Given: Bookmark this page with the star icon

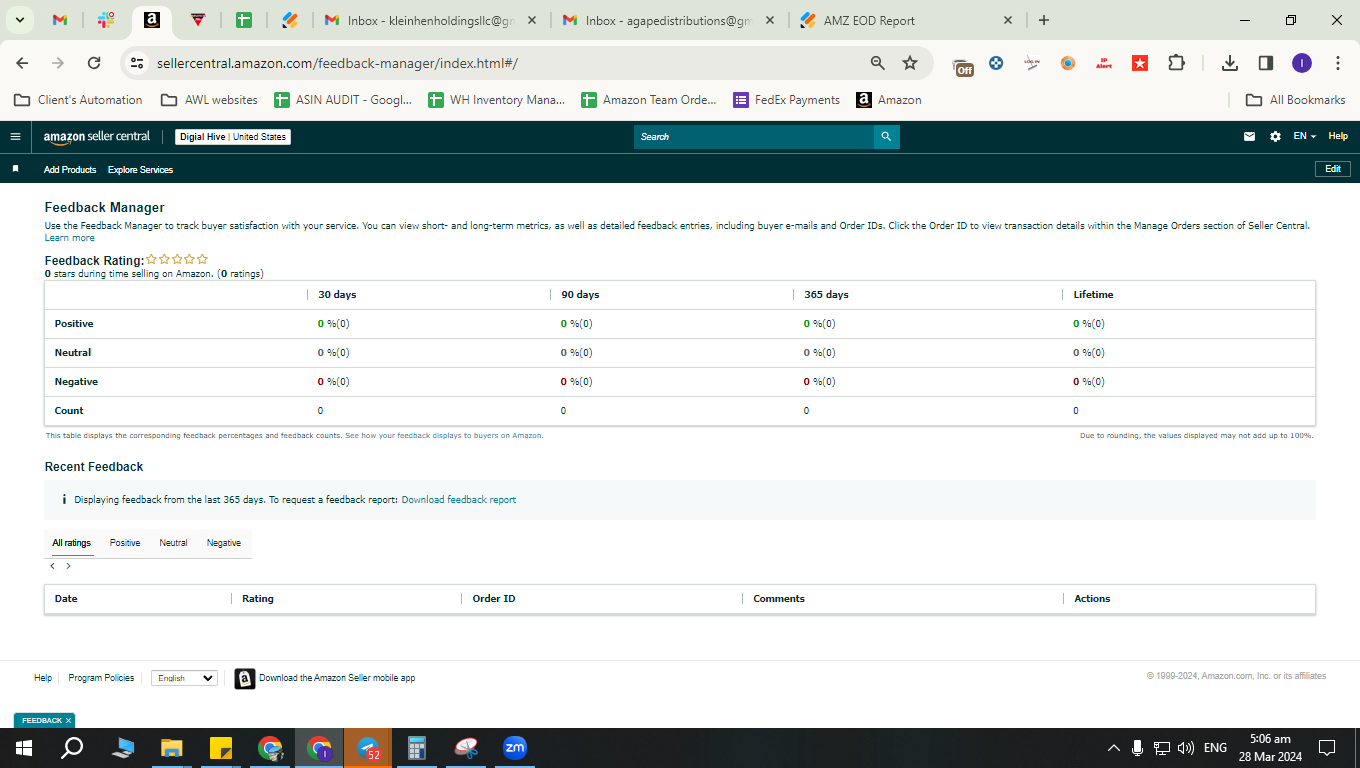Looking at the screenshot, I should click(x=910, y=63).
